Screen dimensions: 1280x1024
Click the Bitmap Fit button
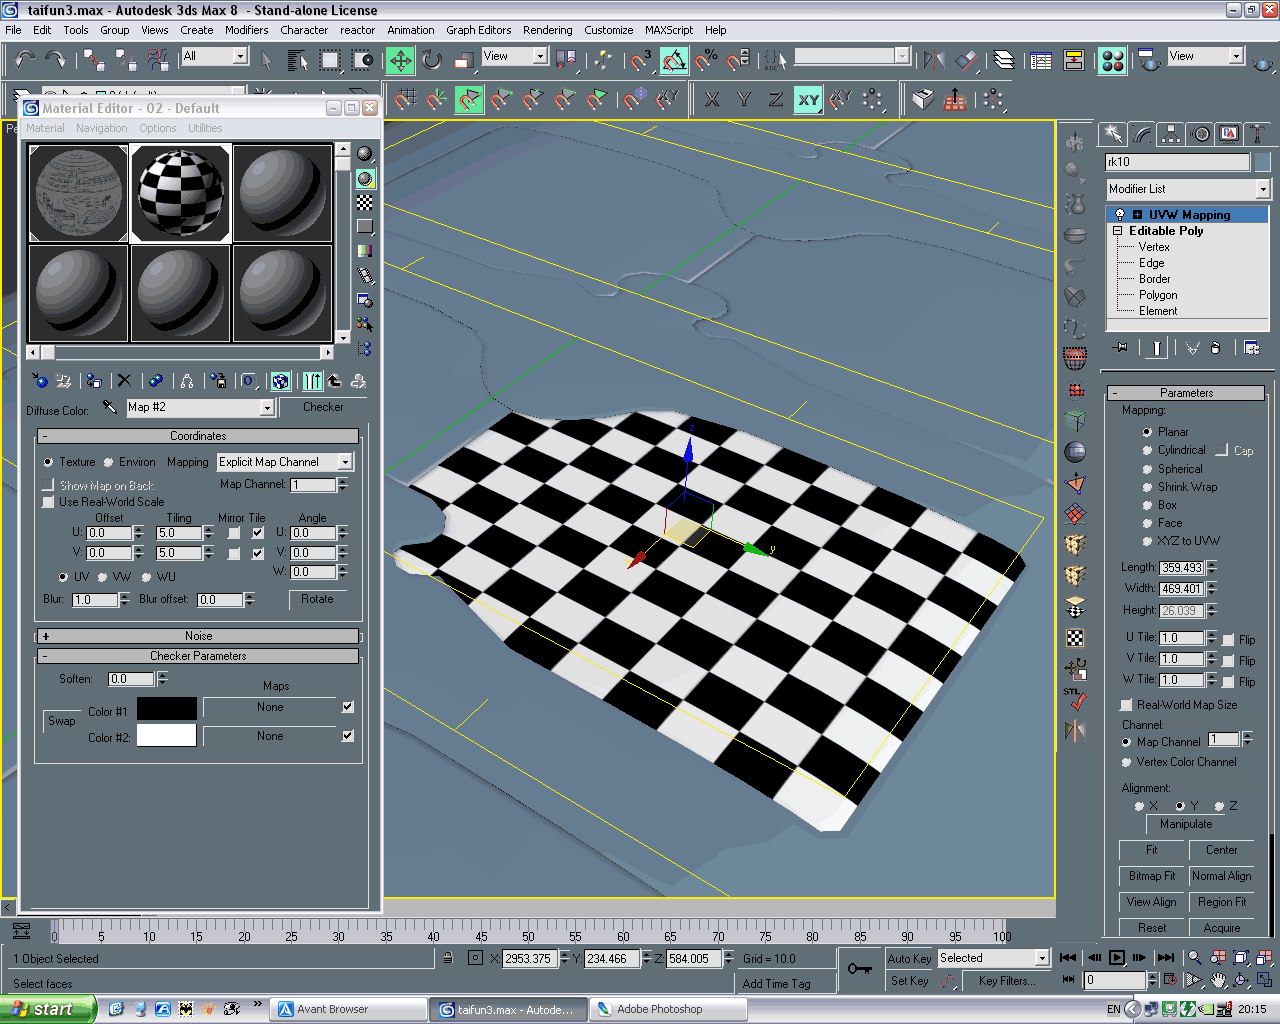coord(1151,876)
